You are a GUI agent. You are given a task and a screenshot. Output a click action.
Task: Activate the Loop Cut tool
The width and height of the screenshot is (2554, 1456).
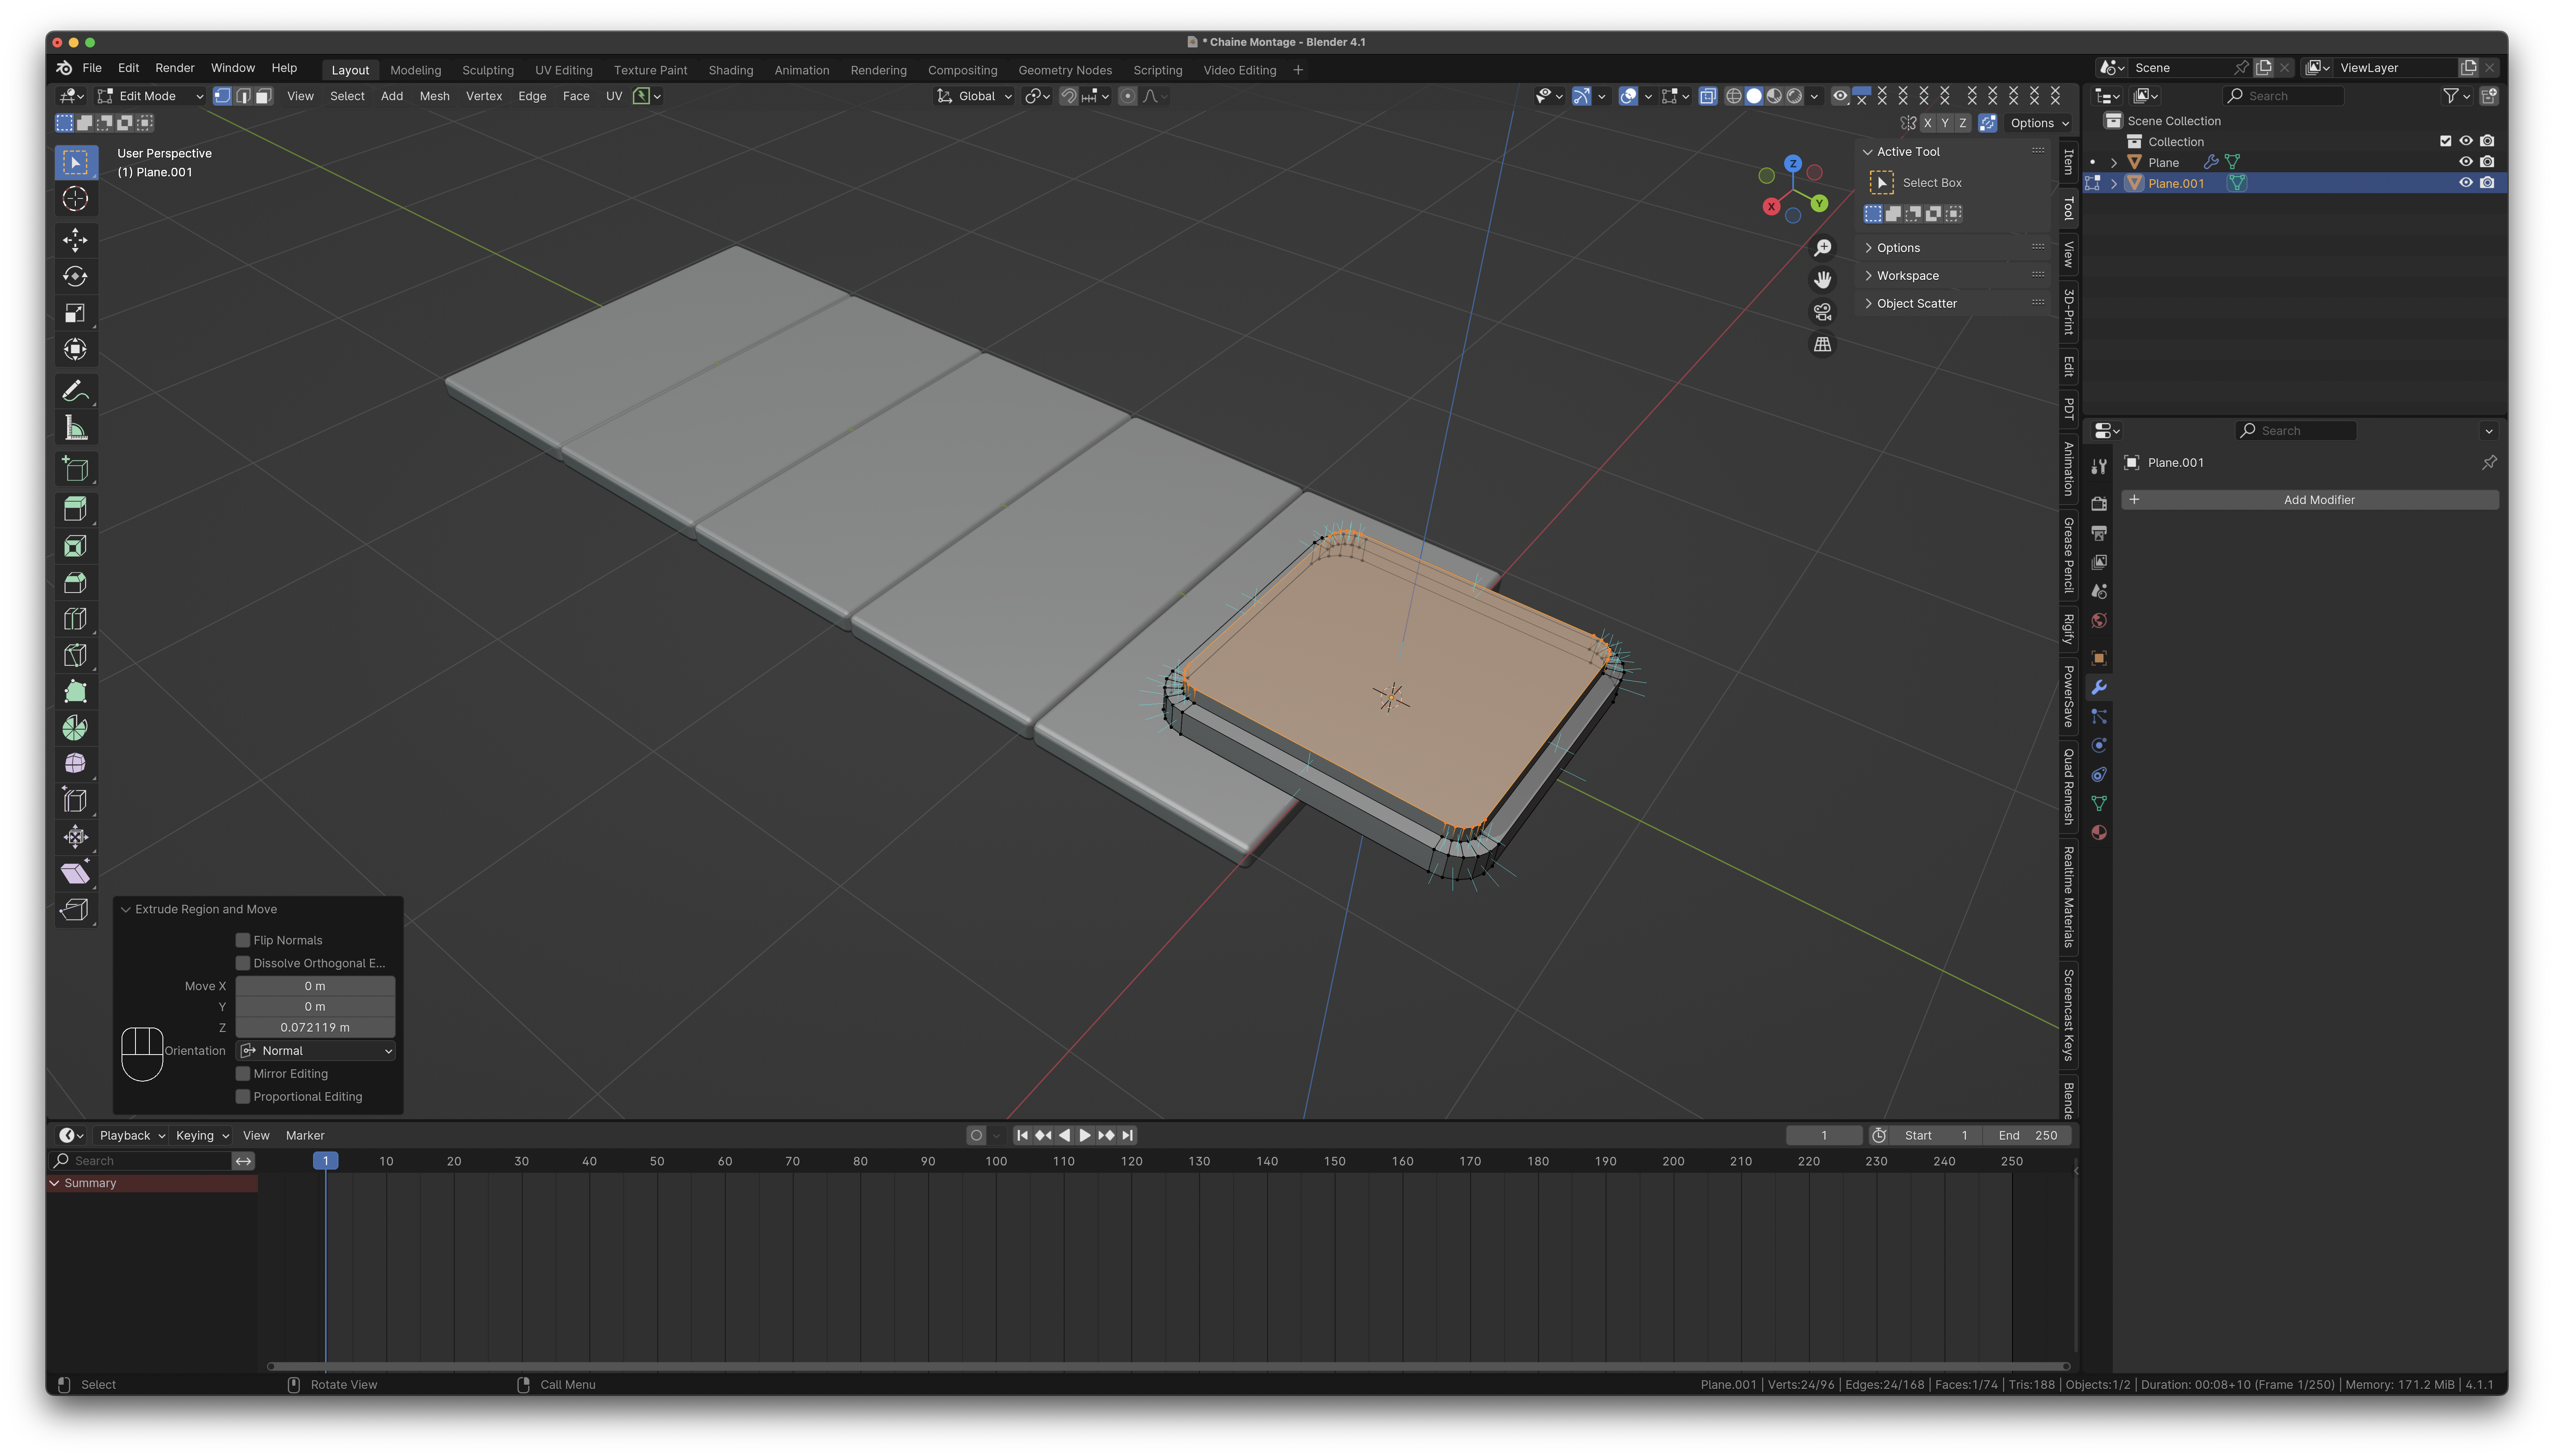75,619
